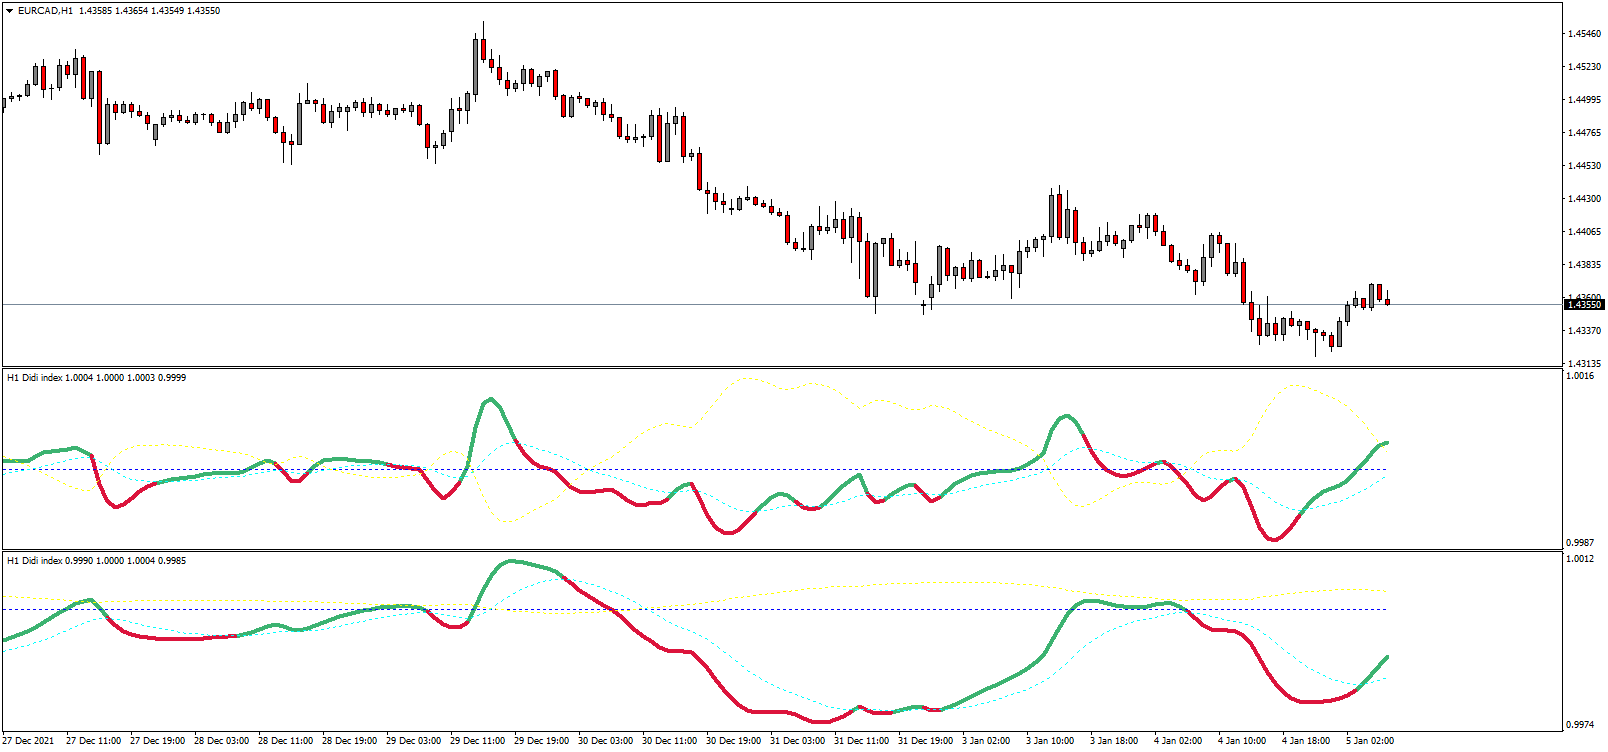Screen dimensions: 1608x752
Task: Select the 1.45230 price axis label
Action: click(1585, 67)
